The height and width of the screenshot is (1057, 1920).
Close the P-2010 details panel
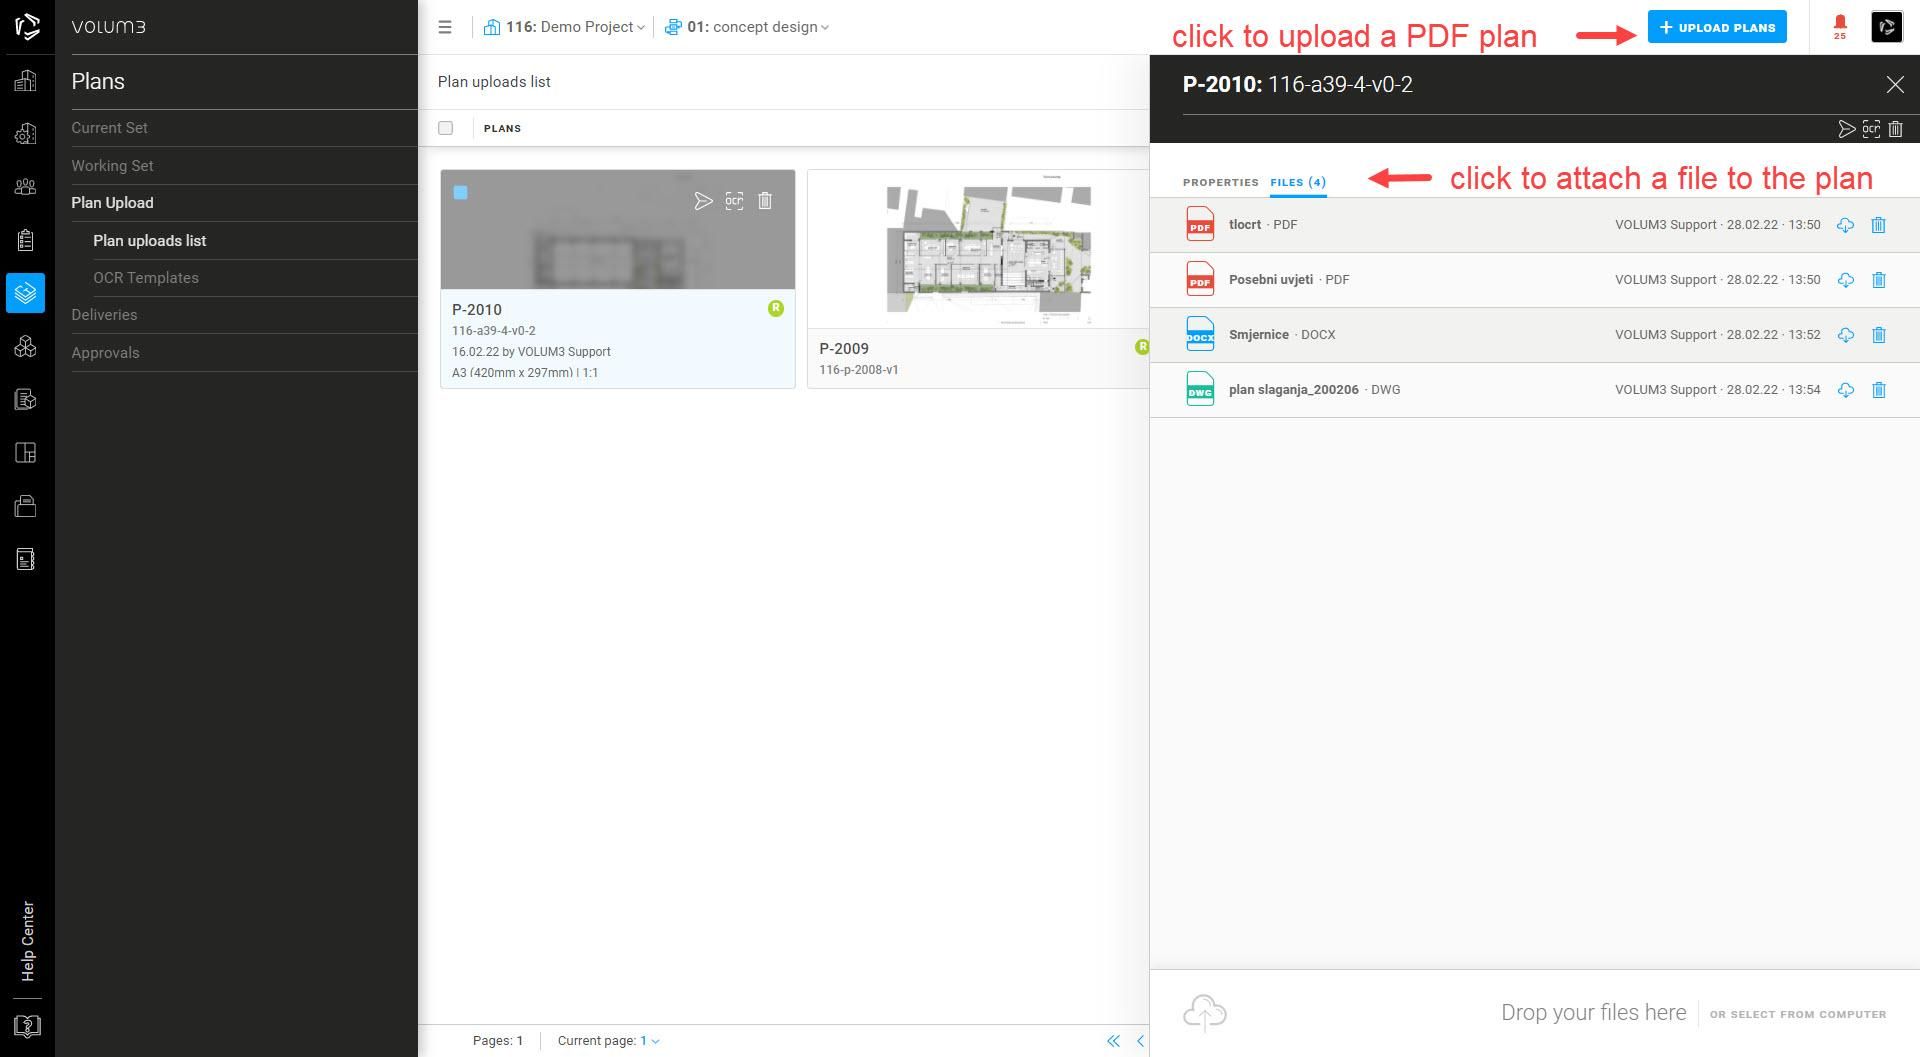[1895, 85]
